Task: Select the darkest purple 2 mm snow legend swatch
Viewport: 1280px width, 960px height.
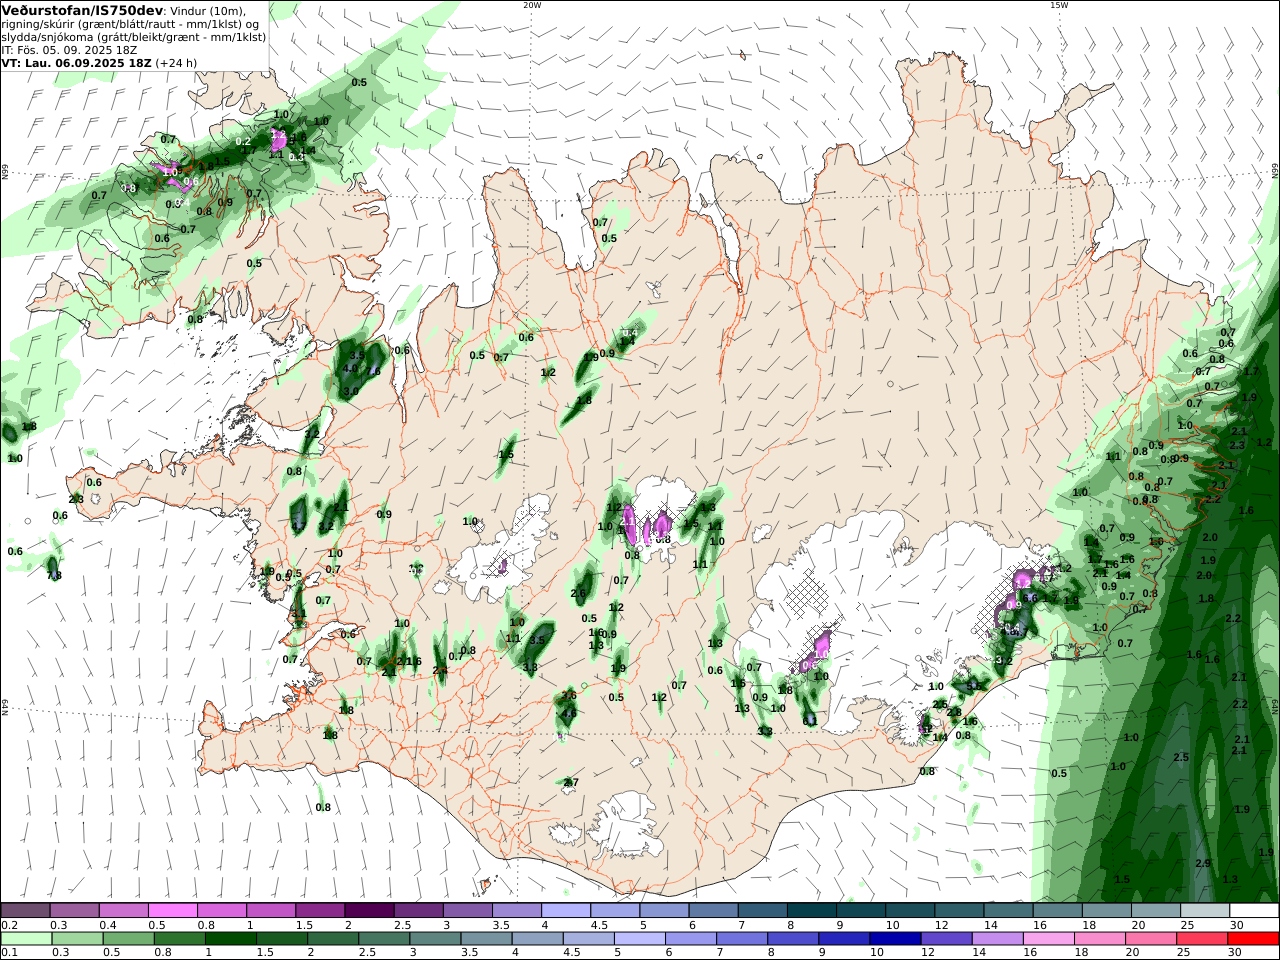Action: point(369,911)
